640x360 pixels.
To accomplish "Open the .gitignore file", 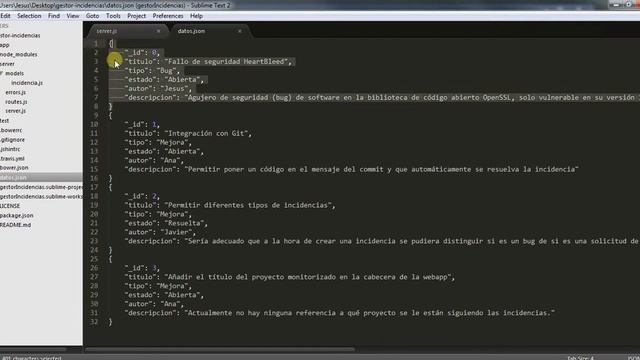I will (12, 140).
